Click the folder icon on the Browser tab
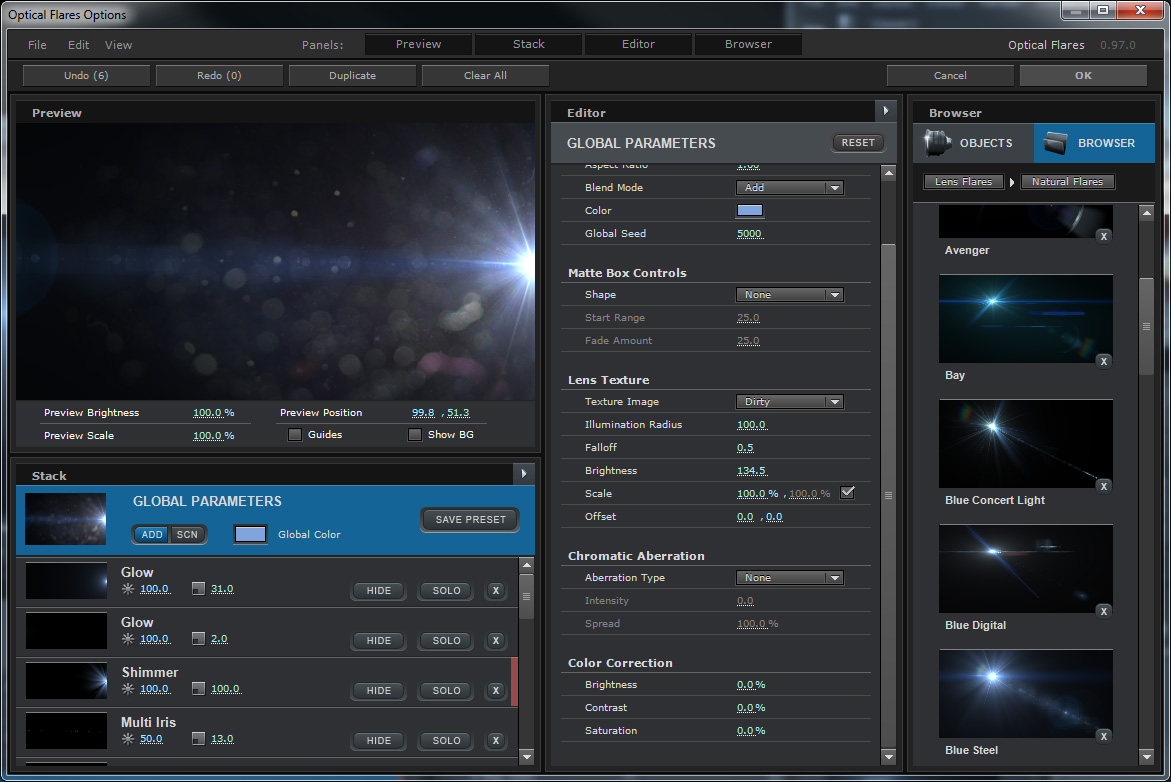Viewport: 1171px width, 782px height. pyautogui.click(x=1057, y=143)
